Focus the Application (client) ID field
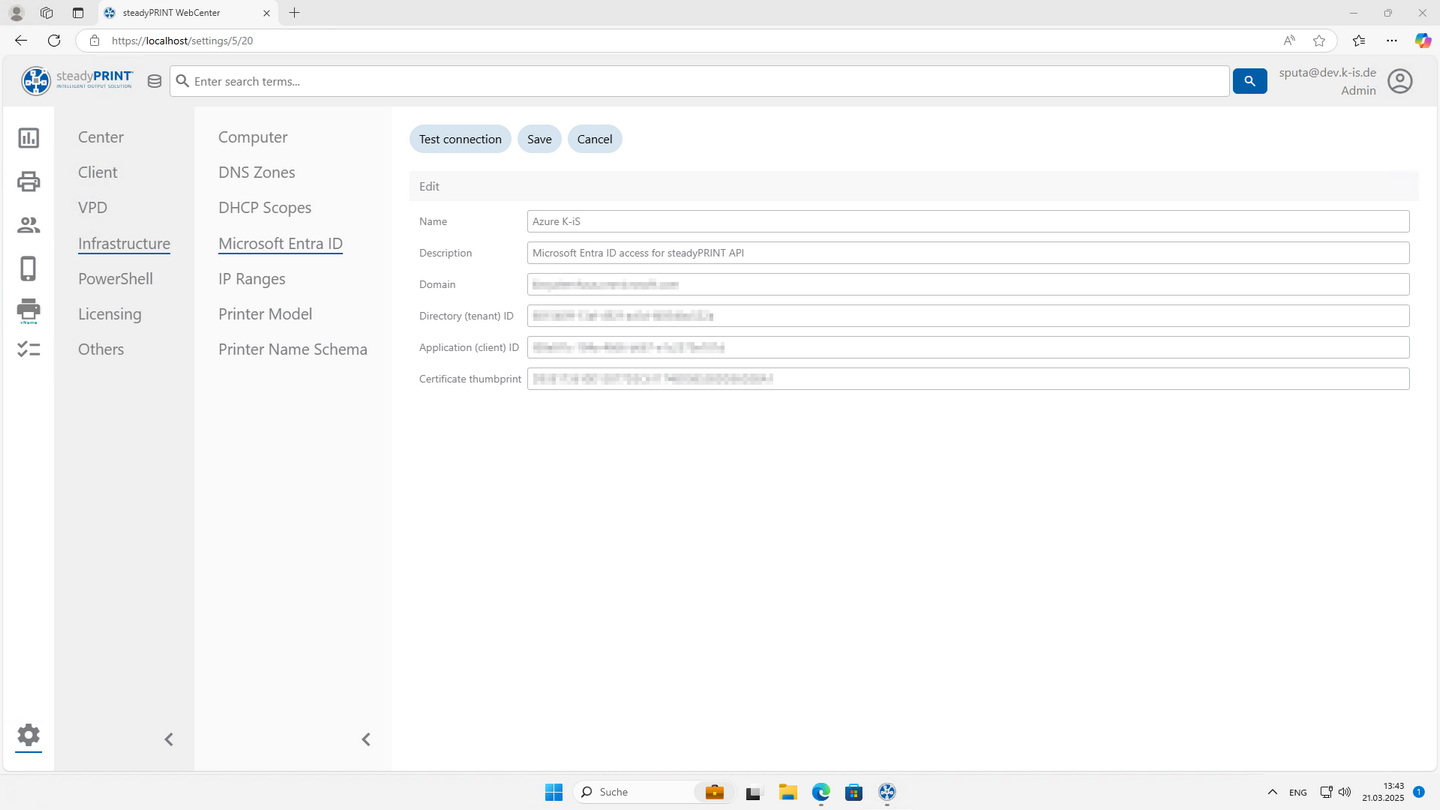 (x=968, y=347)
